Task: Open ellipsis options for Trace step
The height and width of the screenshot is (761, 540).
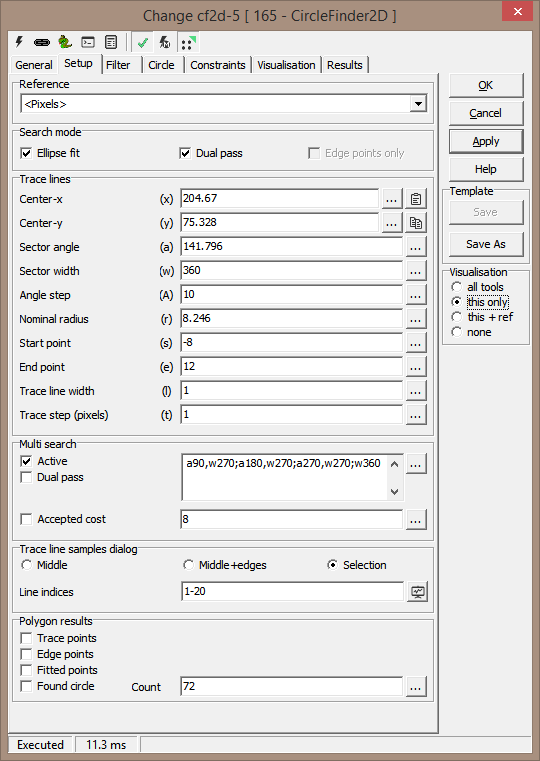Action: (416, 415)
